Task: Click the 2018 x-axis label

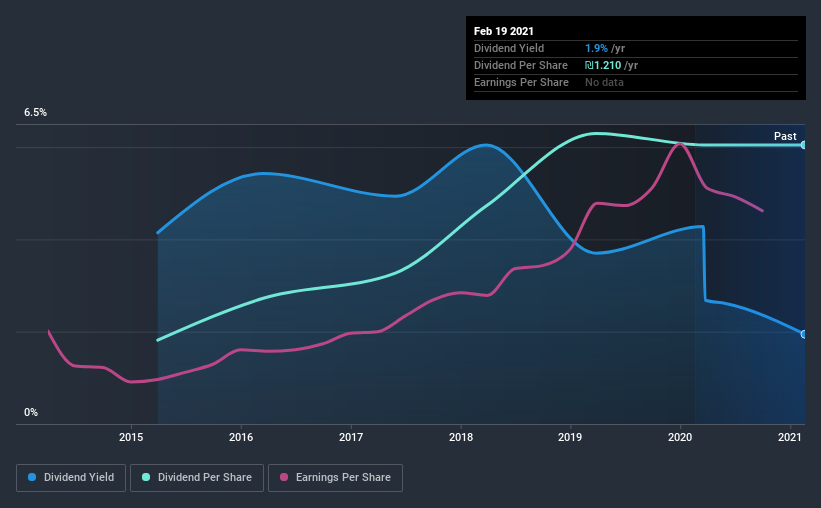Action: [461, 437]
